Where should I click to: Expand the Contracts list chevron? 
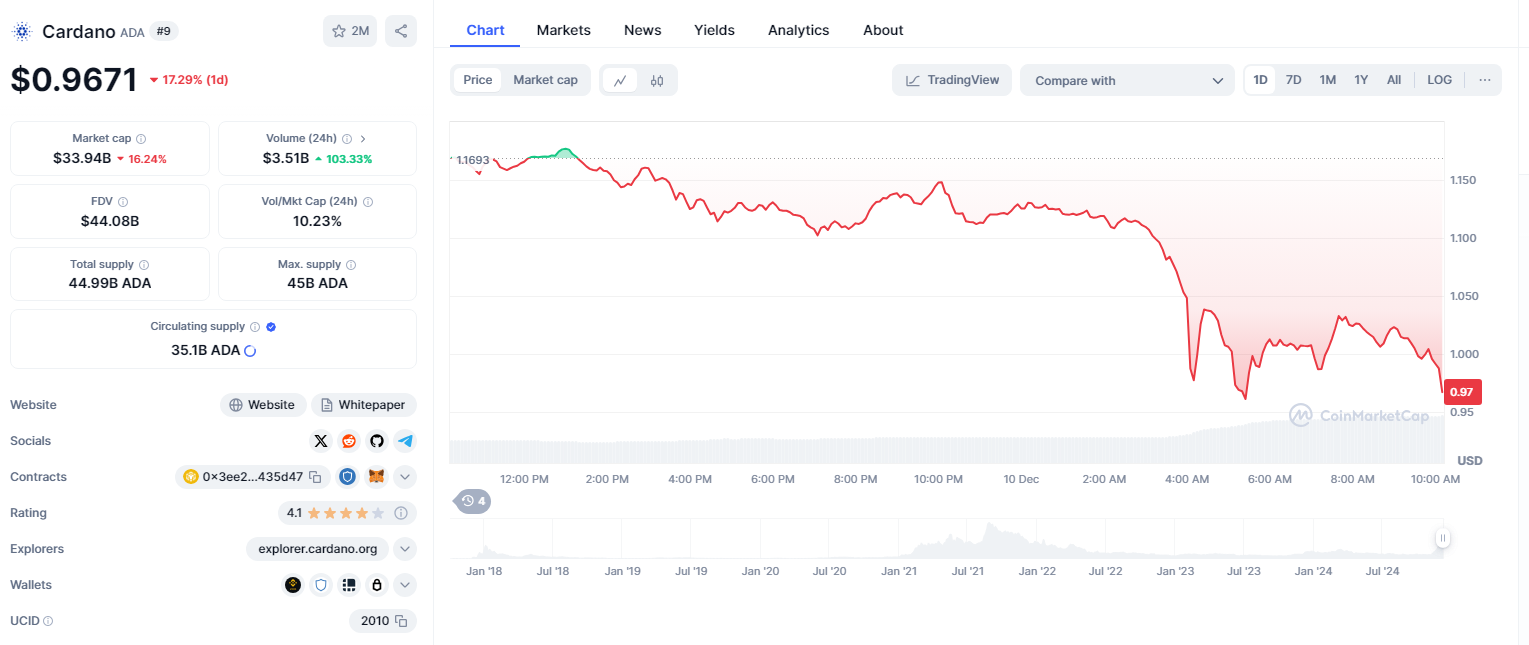[405, 477]
